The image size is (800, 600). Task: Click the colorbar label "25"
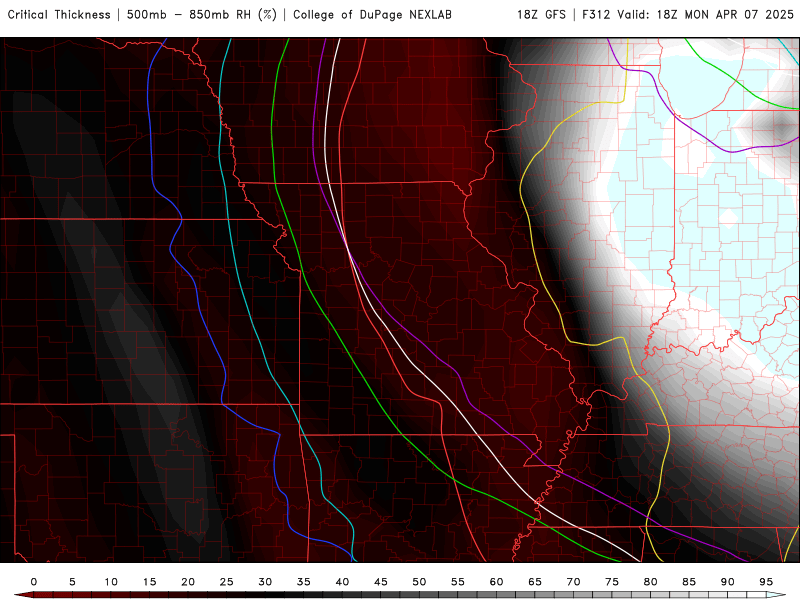click(x=227, y=582)
